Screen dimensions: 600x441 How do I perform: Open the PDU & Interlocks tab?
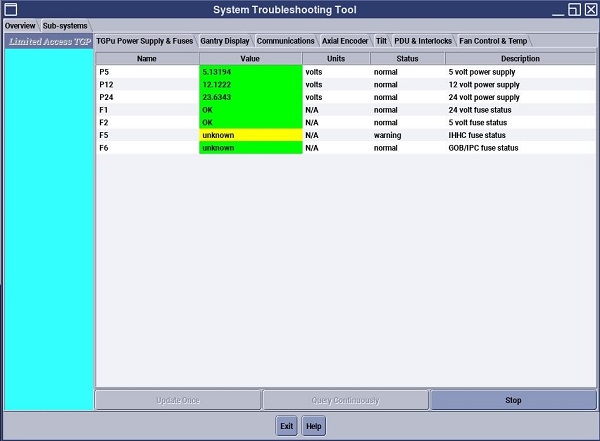[x=424, y=41]
